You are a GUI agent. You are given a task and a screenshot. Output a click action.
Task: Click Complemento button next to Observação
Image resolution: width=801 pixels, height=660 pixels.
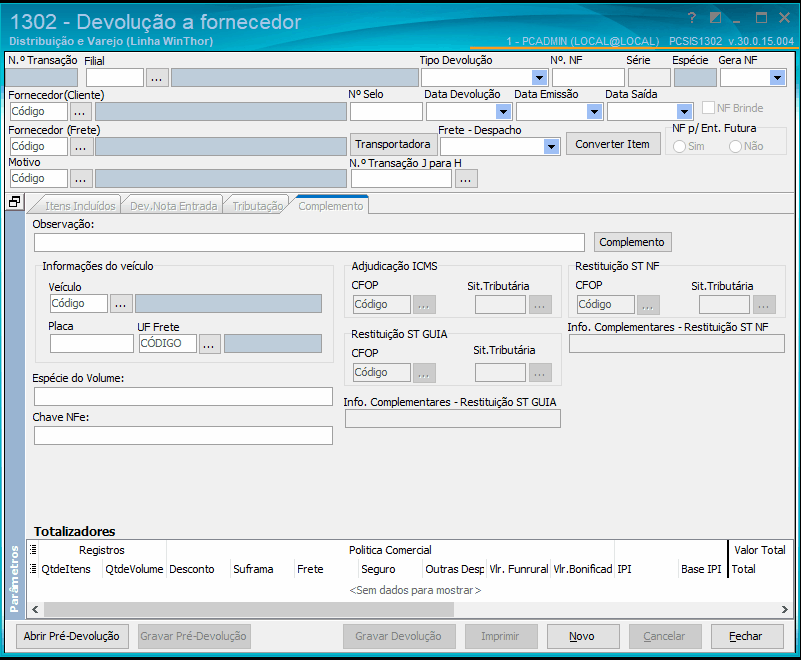pyautogui.click(x=632, y=242)
